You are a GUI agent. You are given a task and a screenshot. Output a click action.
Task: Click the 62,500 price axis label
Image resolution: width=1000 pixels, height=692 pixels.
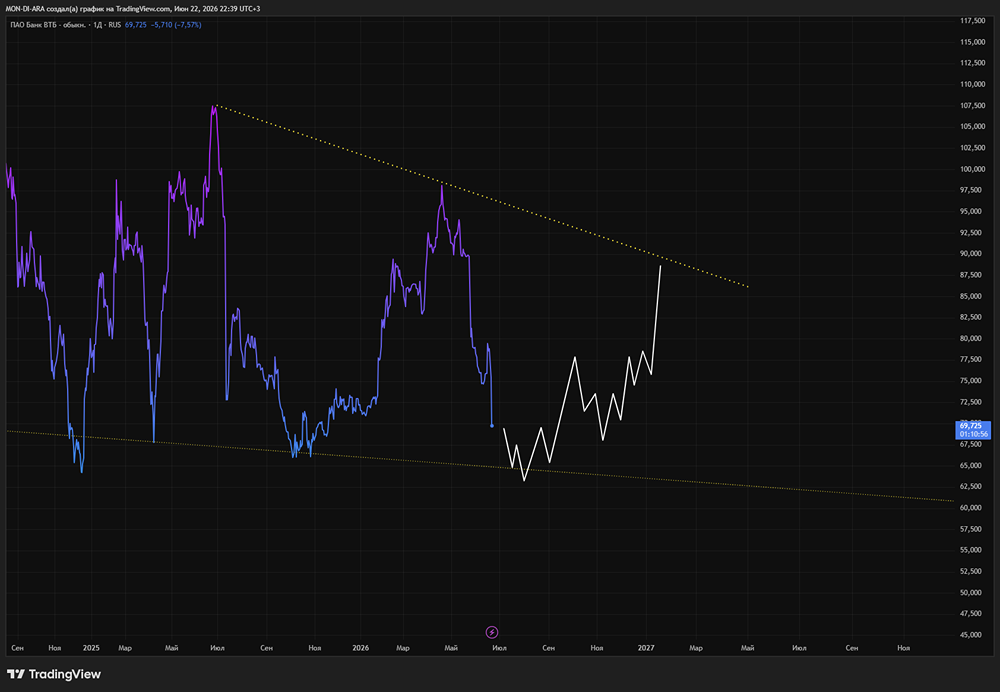[x=971, y=487]
